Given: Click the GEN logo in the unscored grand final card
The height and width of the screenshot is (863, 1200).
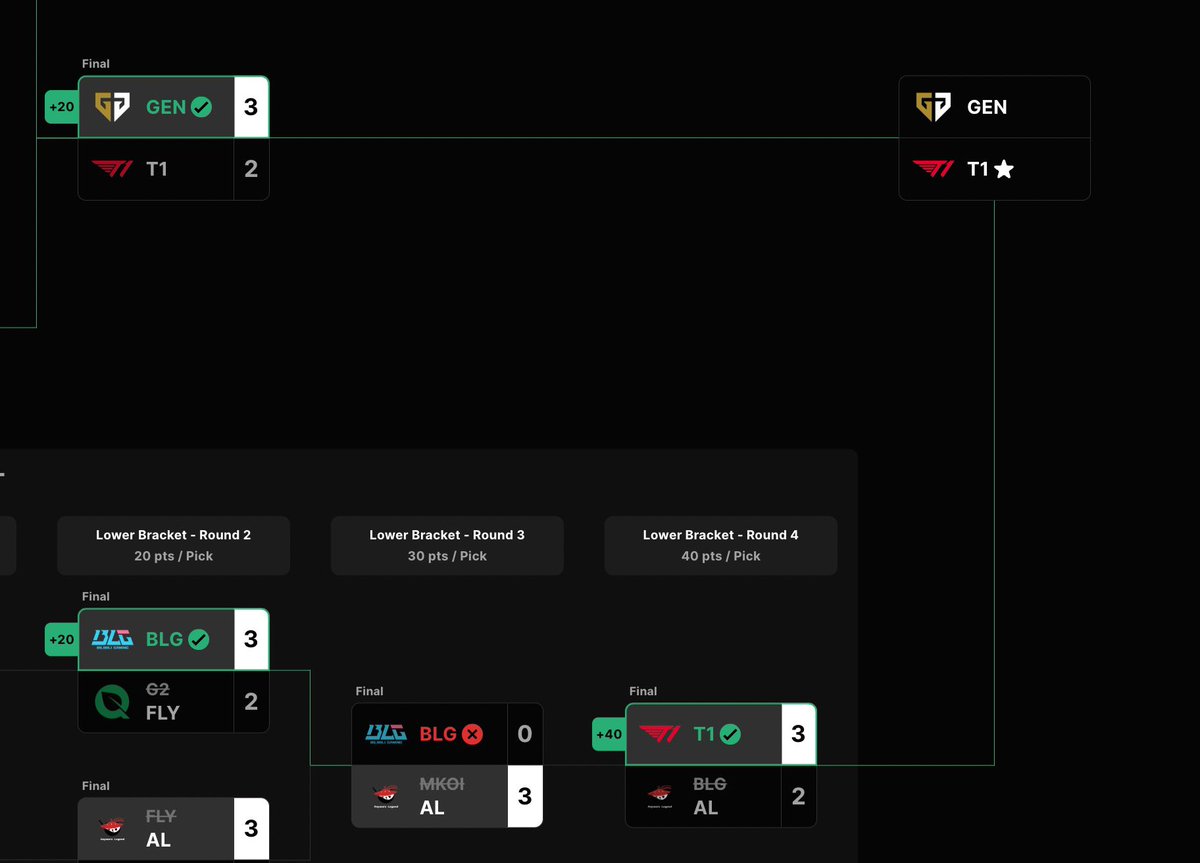Looking at the screenshot, I should pyautogui.click(x=933, y=107).
